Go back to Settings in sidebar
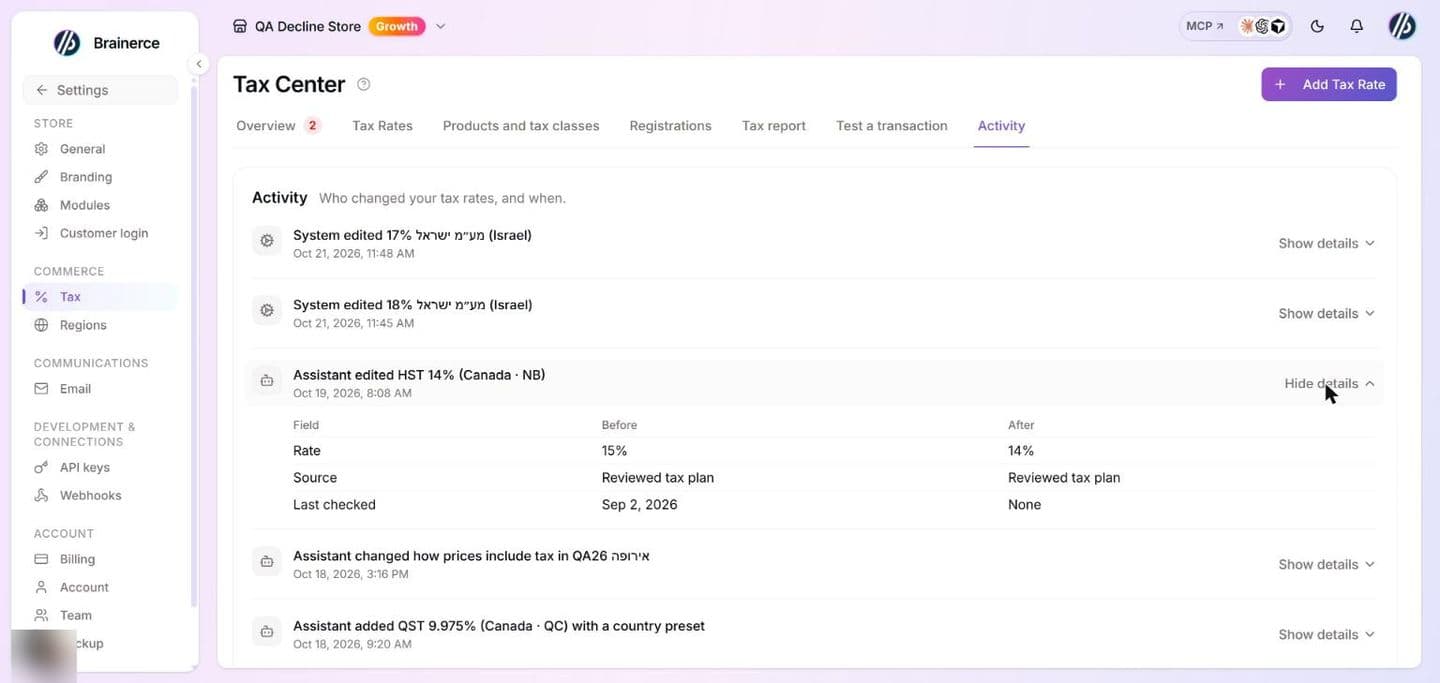 pyautogui.click(x=100, y=90)
